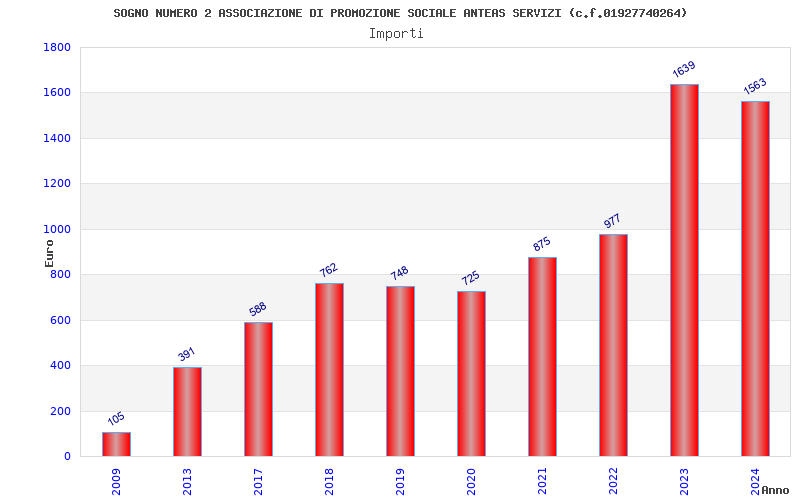800x500 pixels.
Task: Click the value label 1563
Action: [x=755, y=86]
